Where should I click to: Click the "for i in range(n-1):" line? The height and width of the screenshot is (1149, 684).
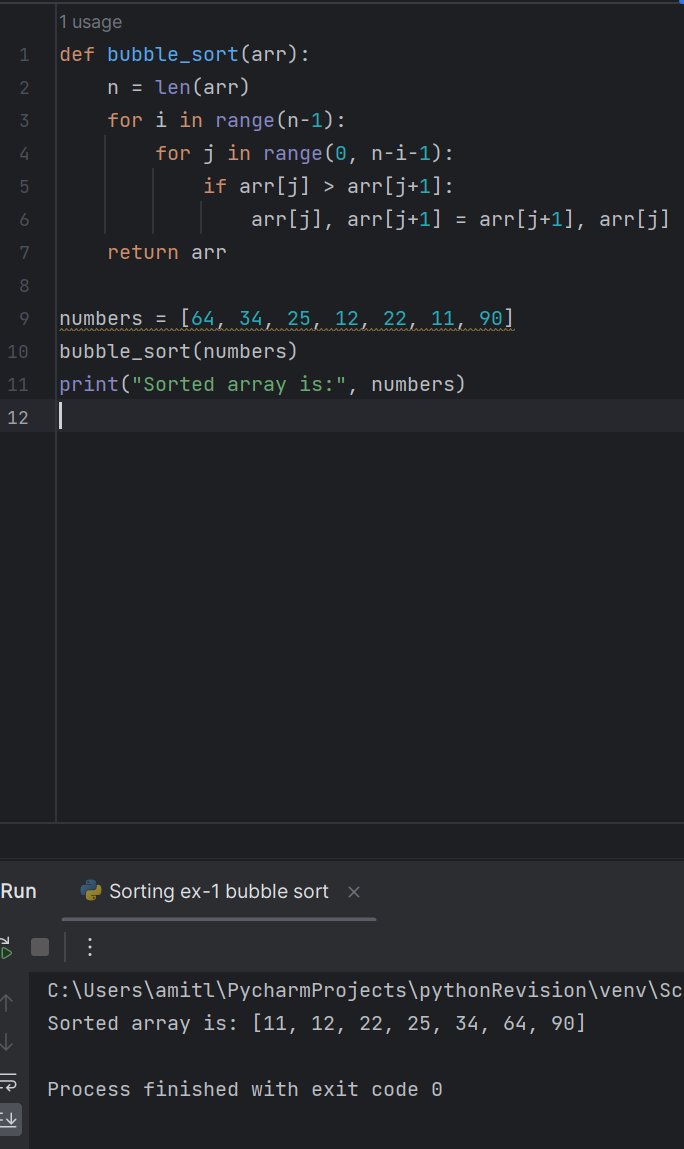tap(226, 121)
